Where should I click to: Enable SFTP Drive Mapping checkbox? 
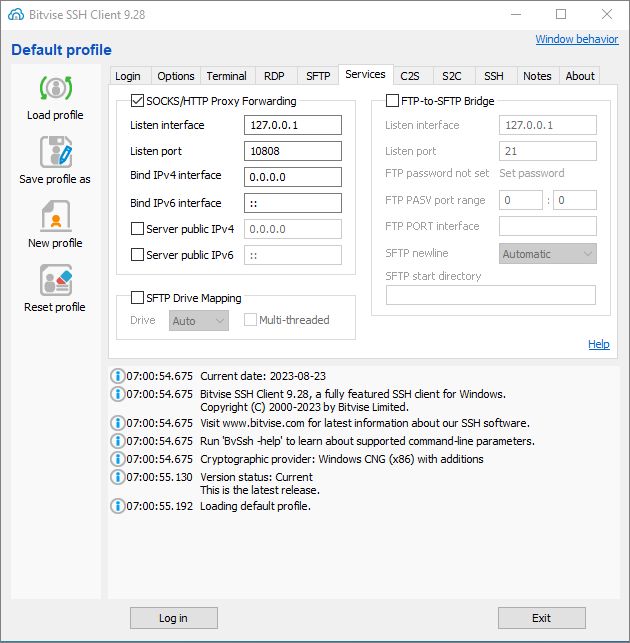(x=137, y=297)
